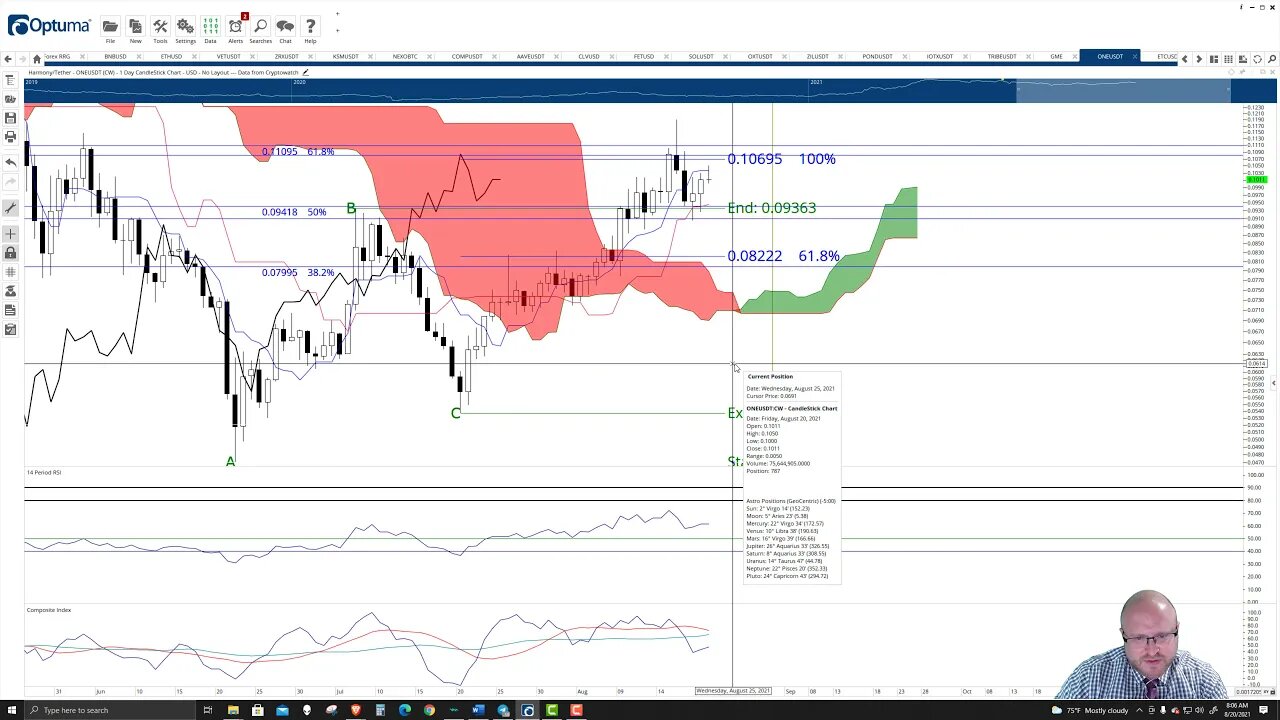Click the refresh data circular icon
Viewport: 1280px width, 720px height.
click(x=1257, y=59)
